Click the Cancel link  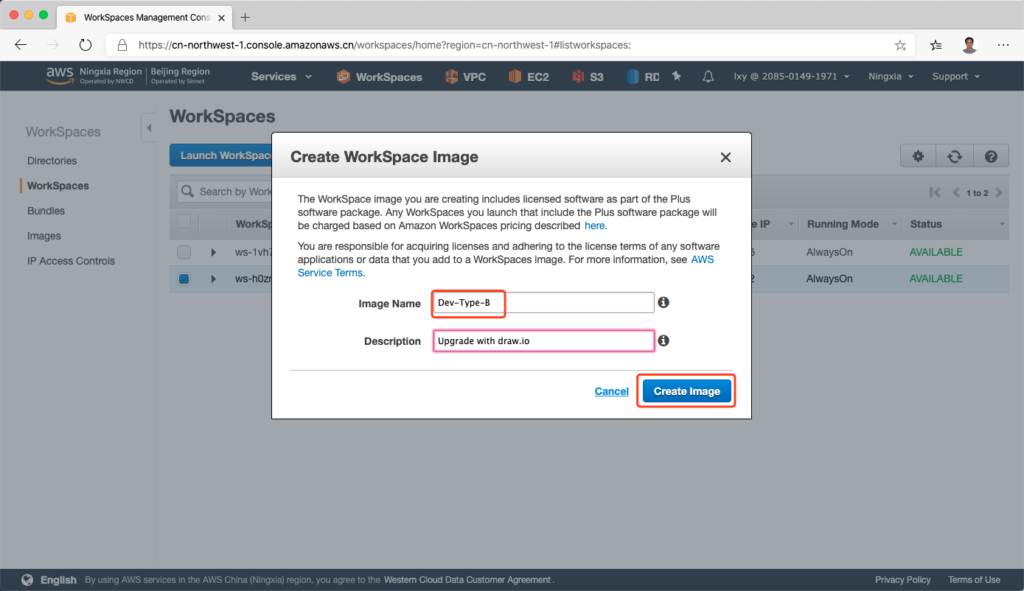[x=611, y=391]
